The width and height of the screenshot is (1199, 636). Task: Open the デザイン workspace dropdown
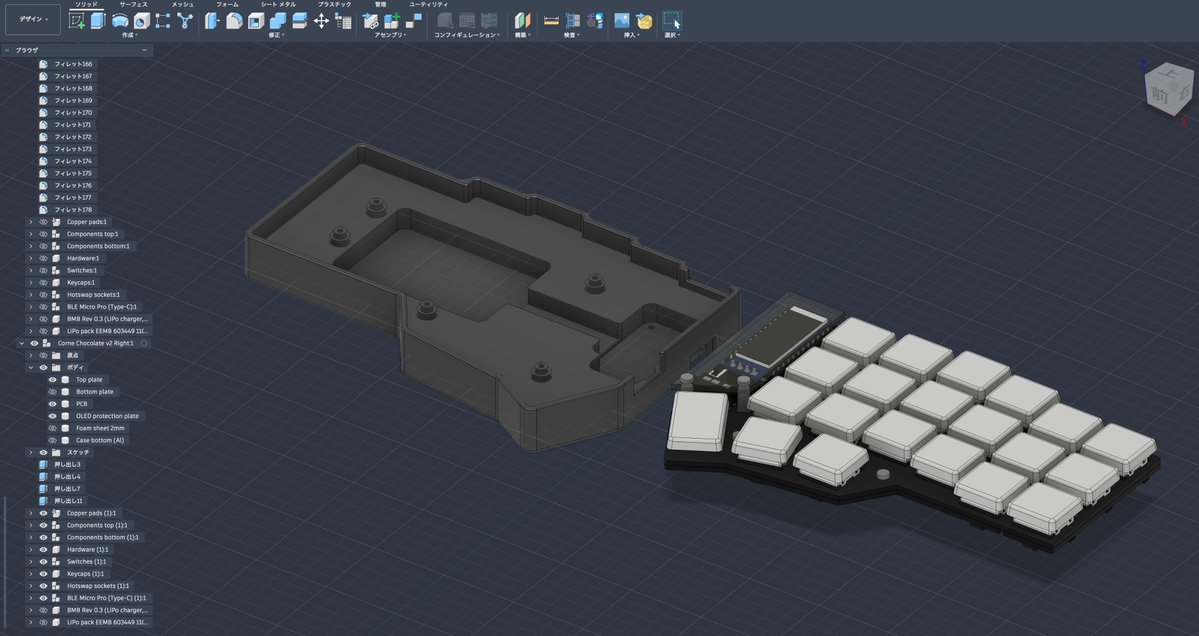coord(33,19)
